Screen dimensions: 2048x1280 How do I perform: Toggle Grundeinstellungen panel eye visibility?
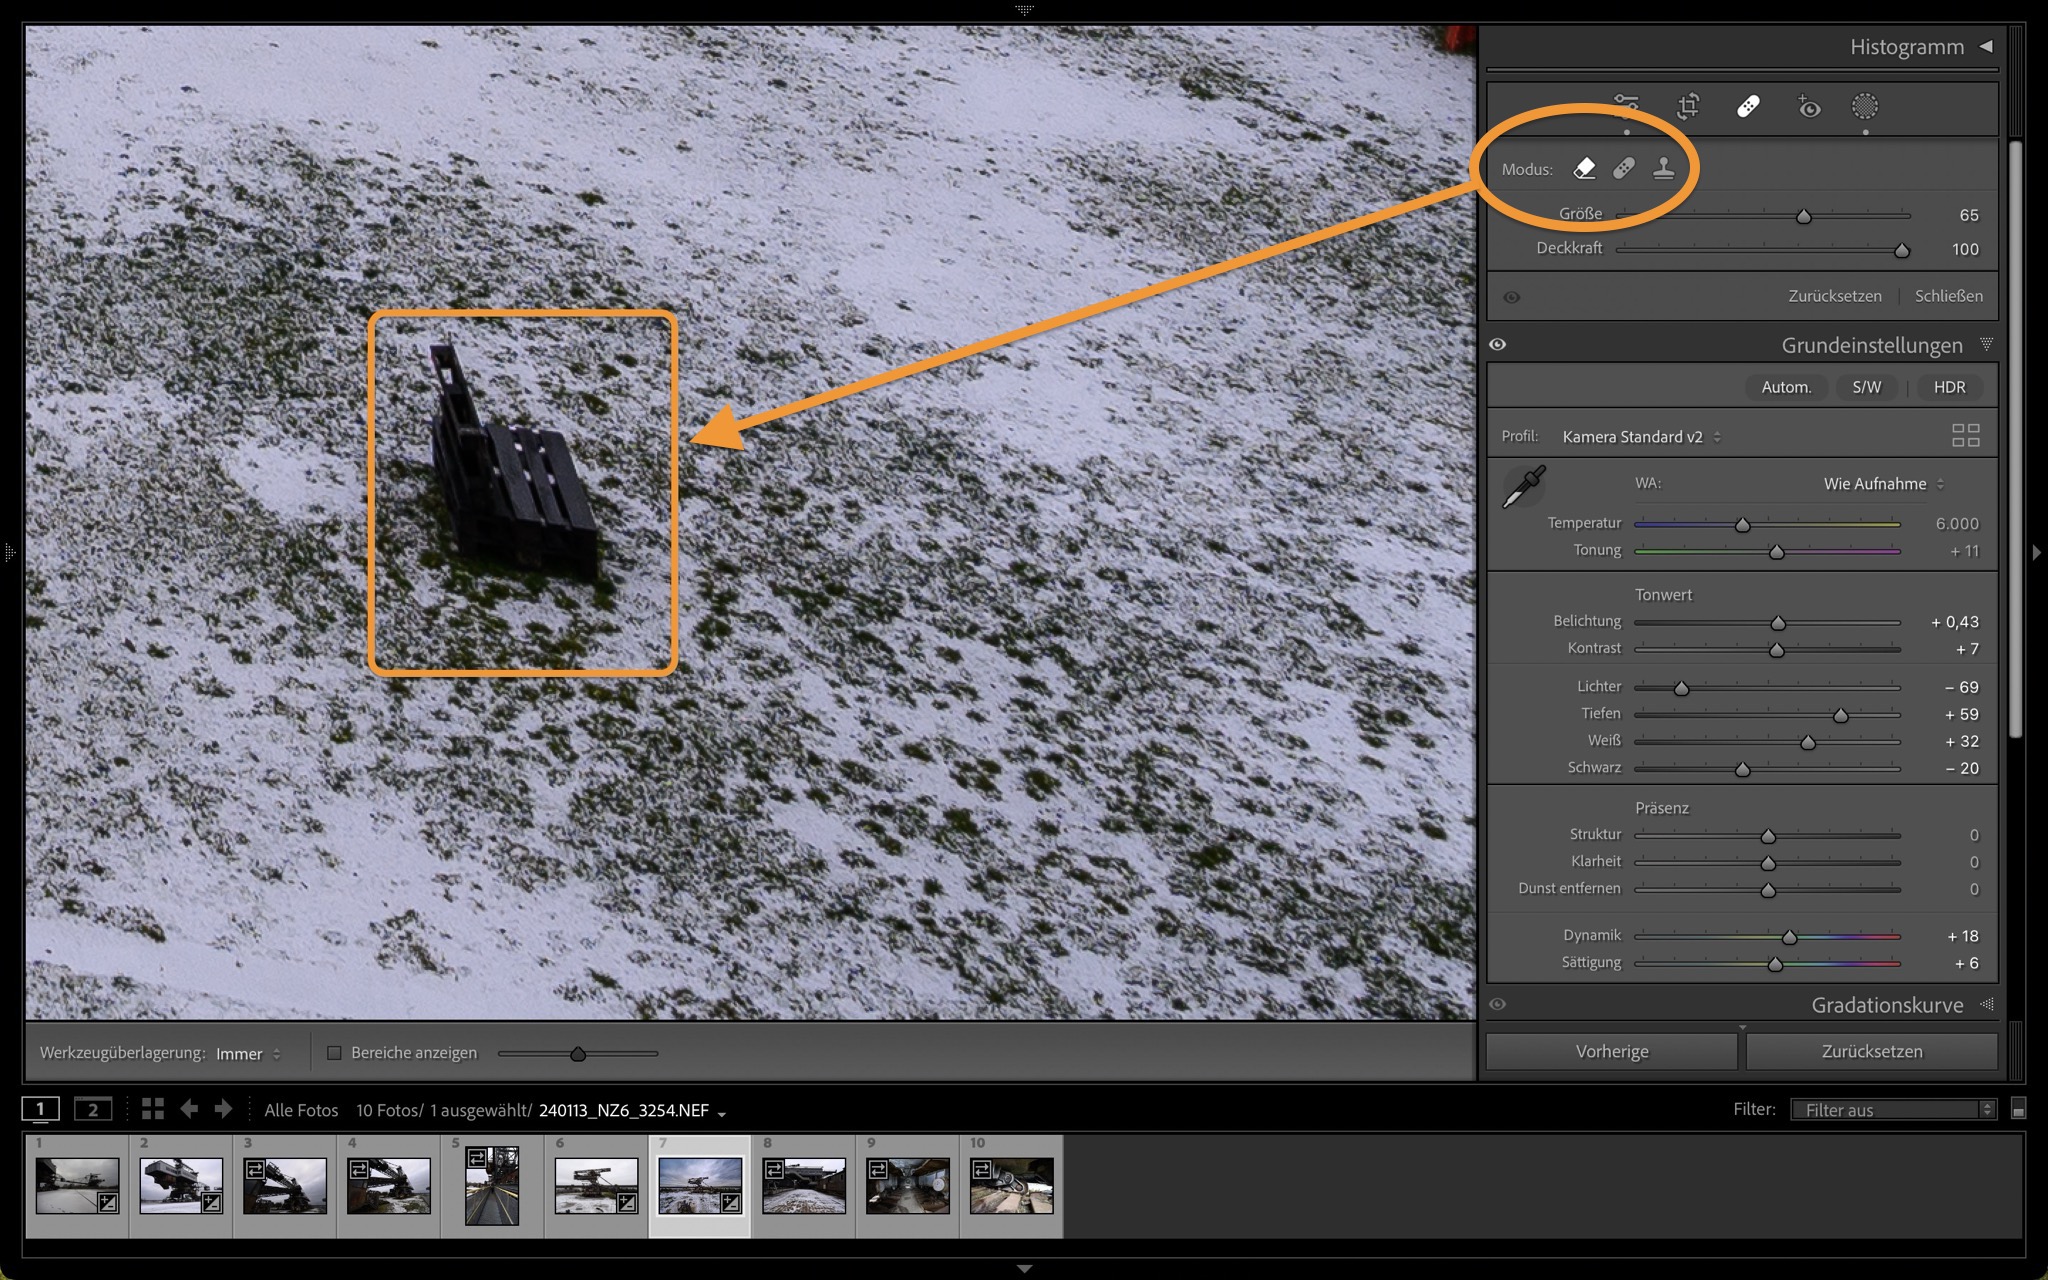[1497, 345]
